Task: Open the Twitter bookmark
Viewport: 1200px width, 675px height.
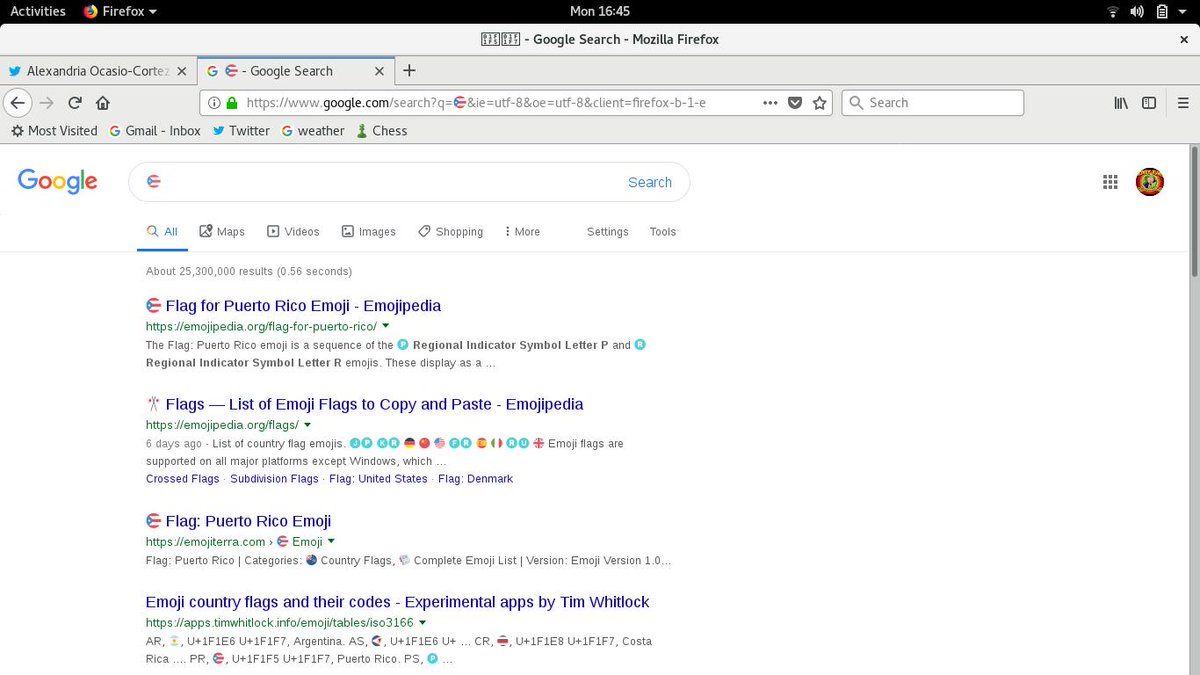Action: tap(241, 131)
